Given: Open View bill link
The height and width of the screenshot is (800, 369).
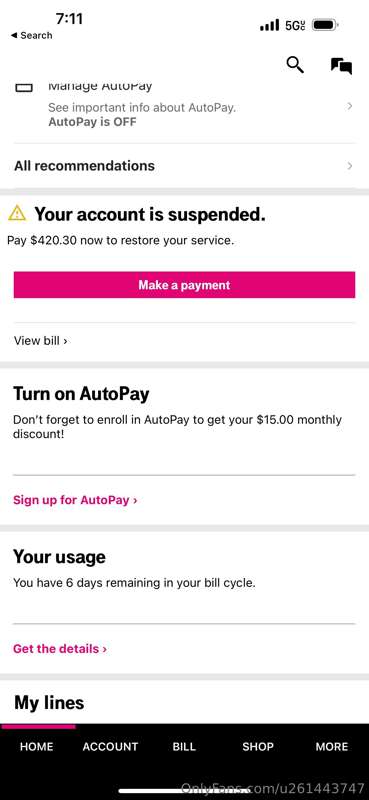Looking at the screenshot, I should coord(41,341).
